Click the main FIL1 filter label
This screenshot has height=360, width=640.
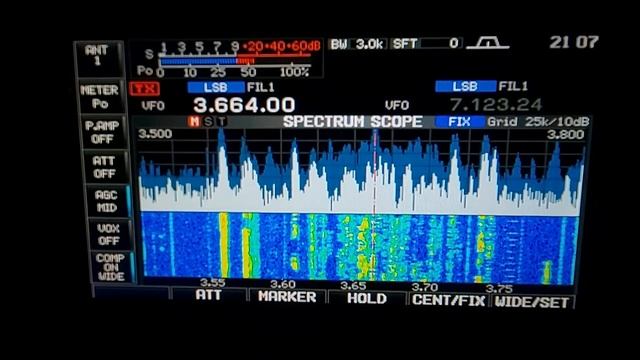pyautogui.click(x=260, y=87)
